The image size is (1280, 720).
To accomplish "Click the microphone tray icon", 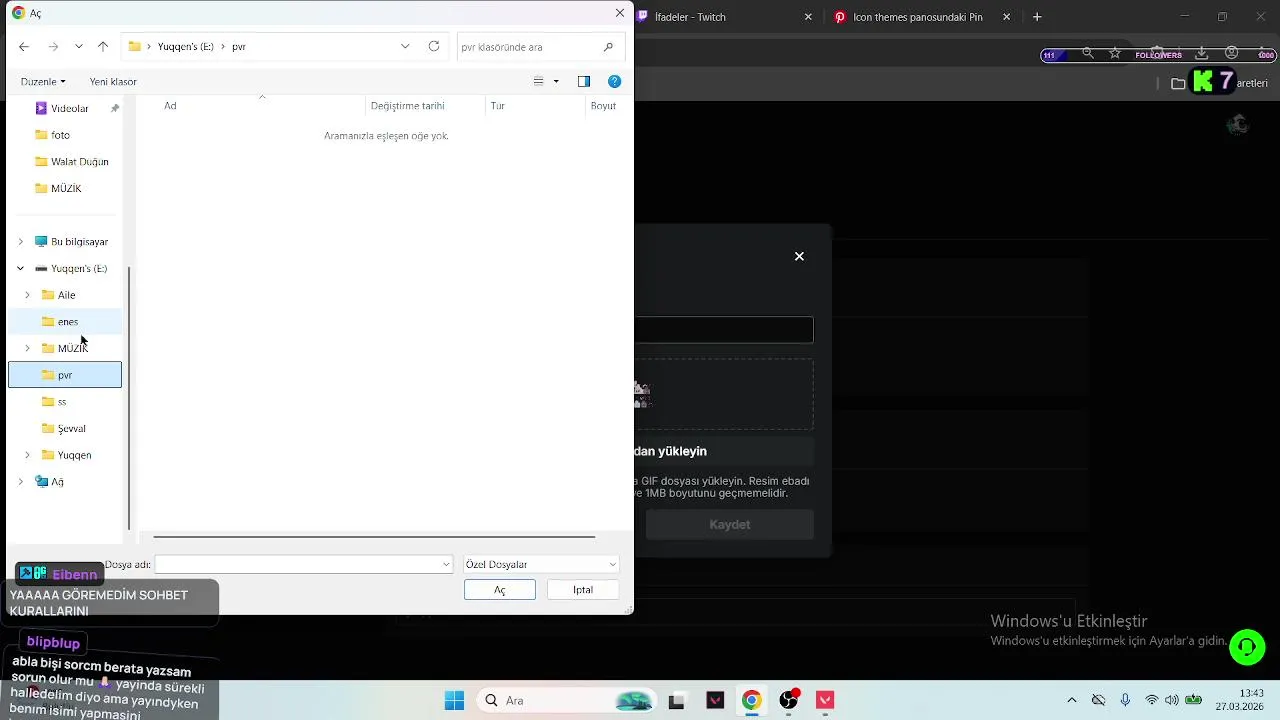I will pos(1125,700).
